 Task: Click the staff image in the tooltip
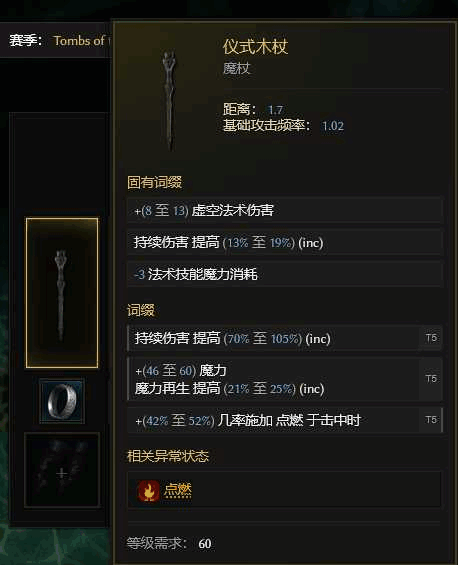coord(169,101)
